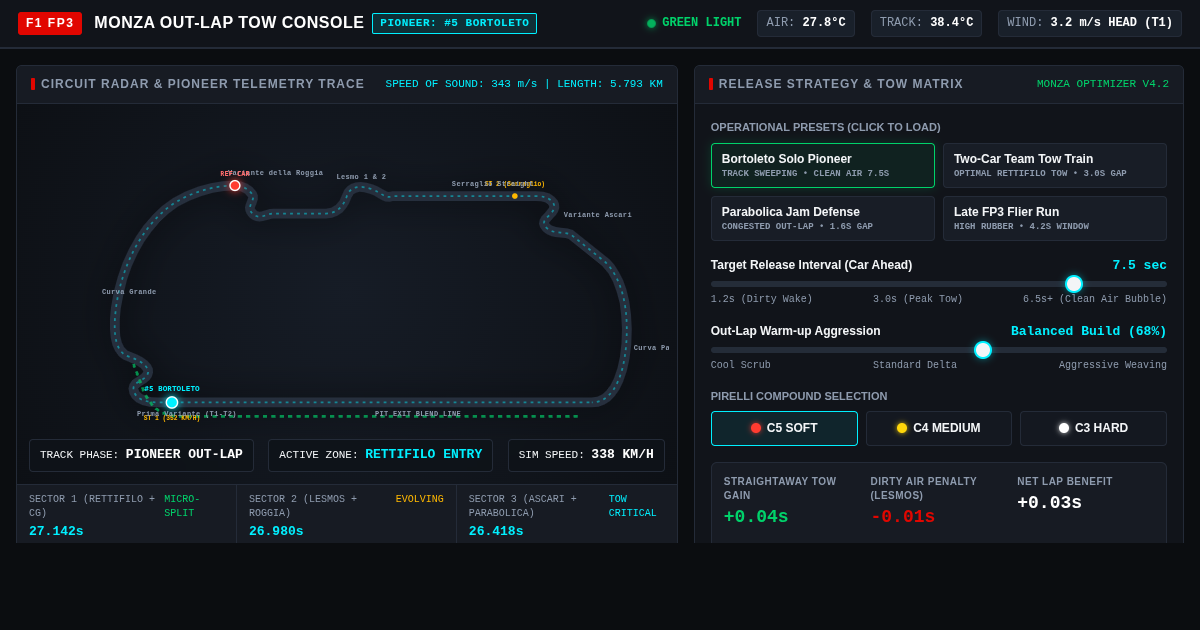Click the Lesmo 1 & 2 map label

coord(361,177)
